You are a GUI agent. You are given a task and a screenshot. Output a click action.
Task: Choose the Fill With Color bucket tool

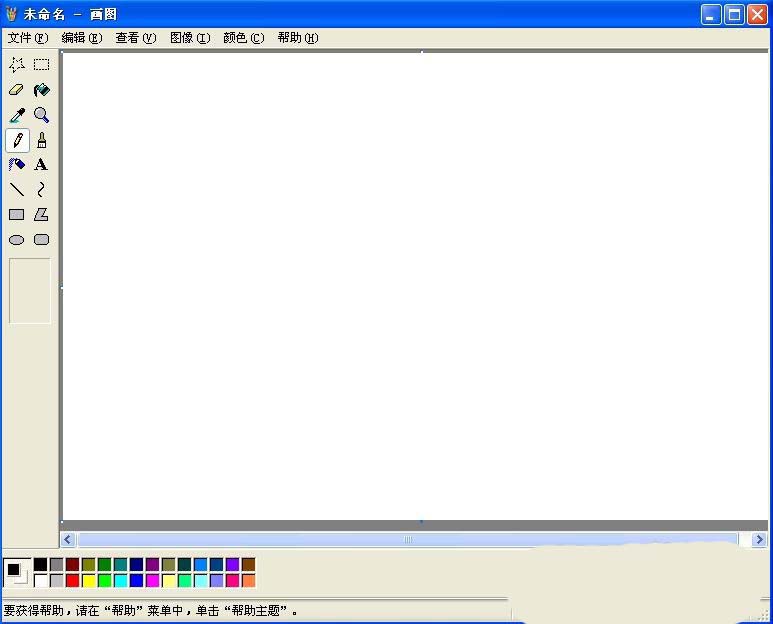point(41,90)
